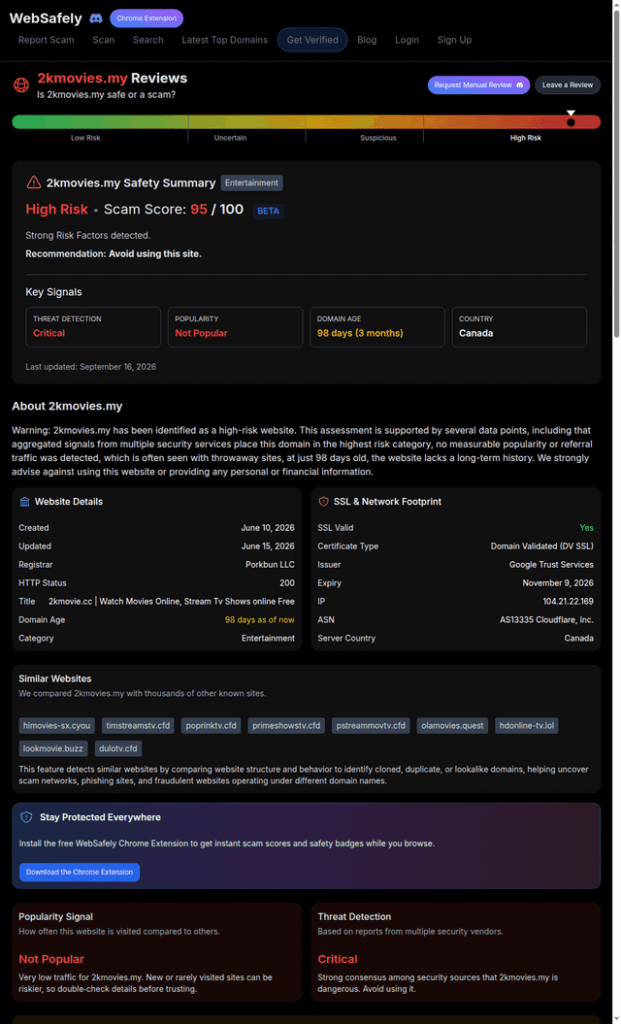Click Leave a Review button

pyautogui.click(x=567, y=85)
